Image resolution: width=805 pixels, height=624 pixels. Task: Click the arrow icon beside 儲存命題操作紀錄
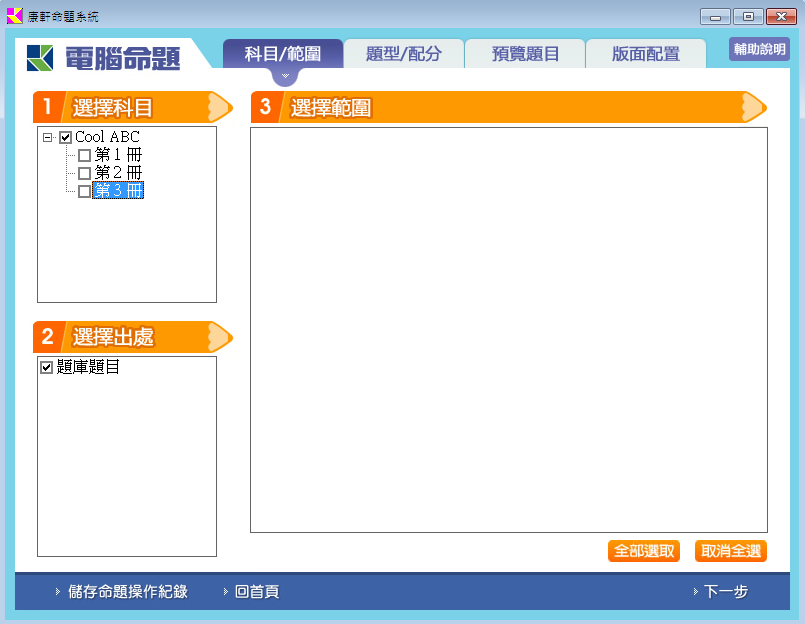58,592
